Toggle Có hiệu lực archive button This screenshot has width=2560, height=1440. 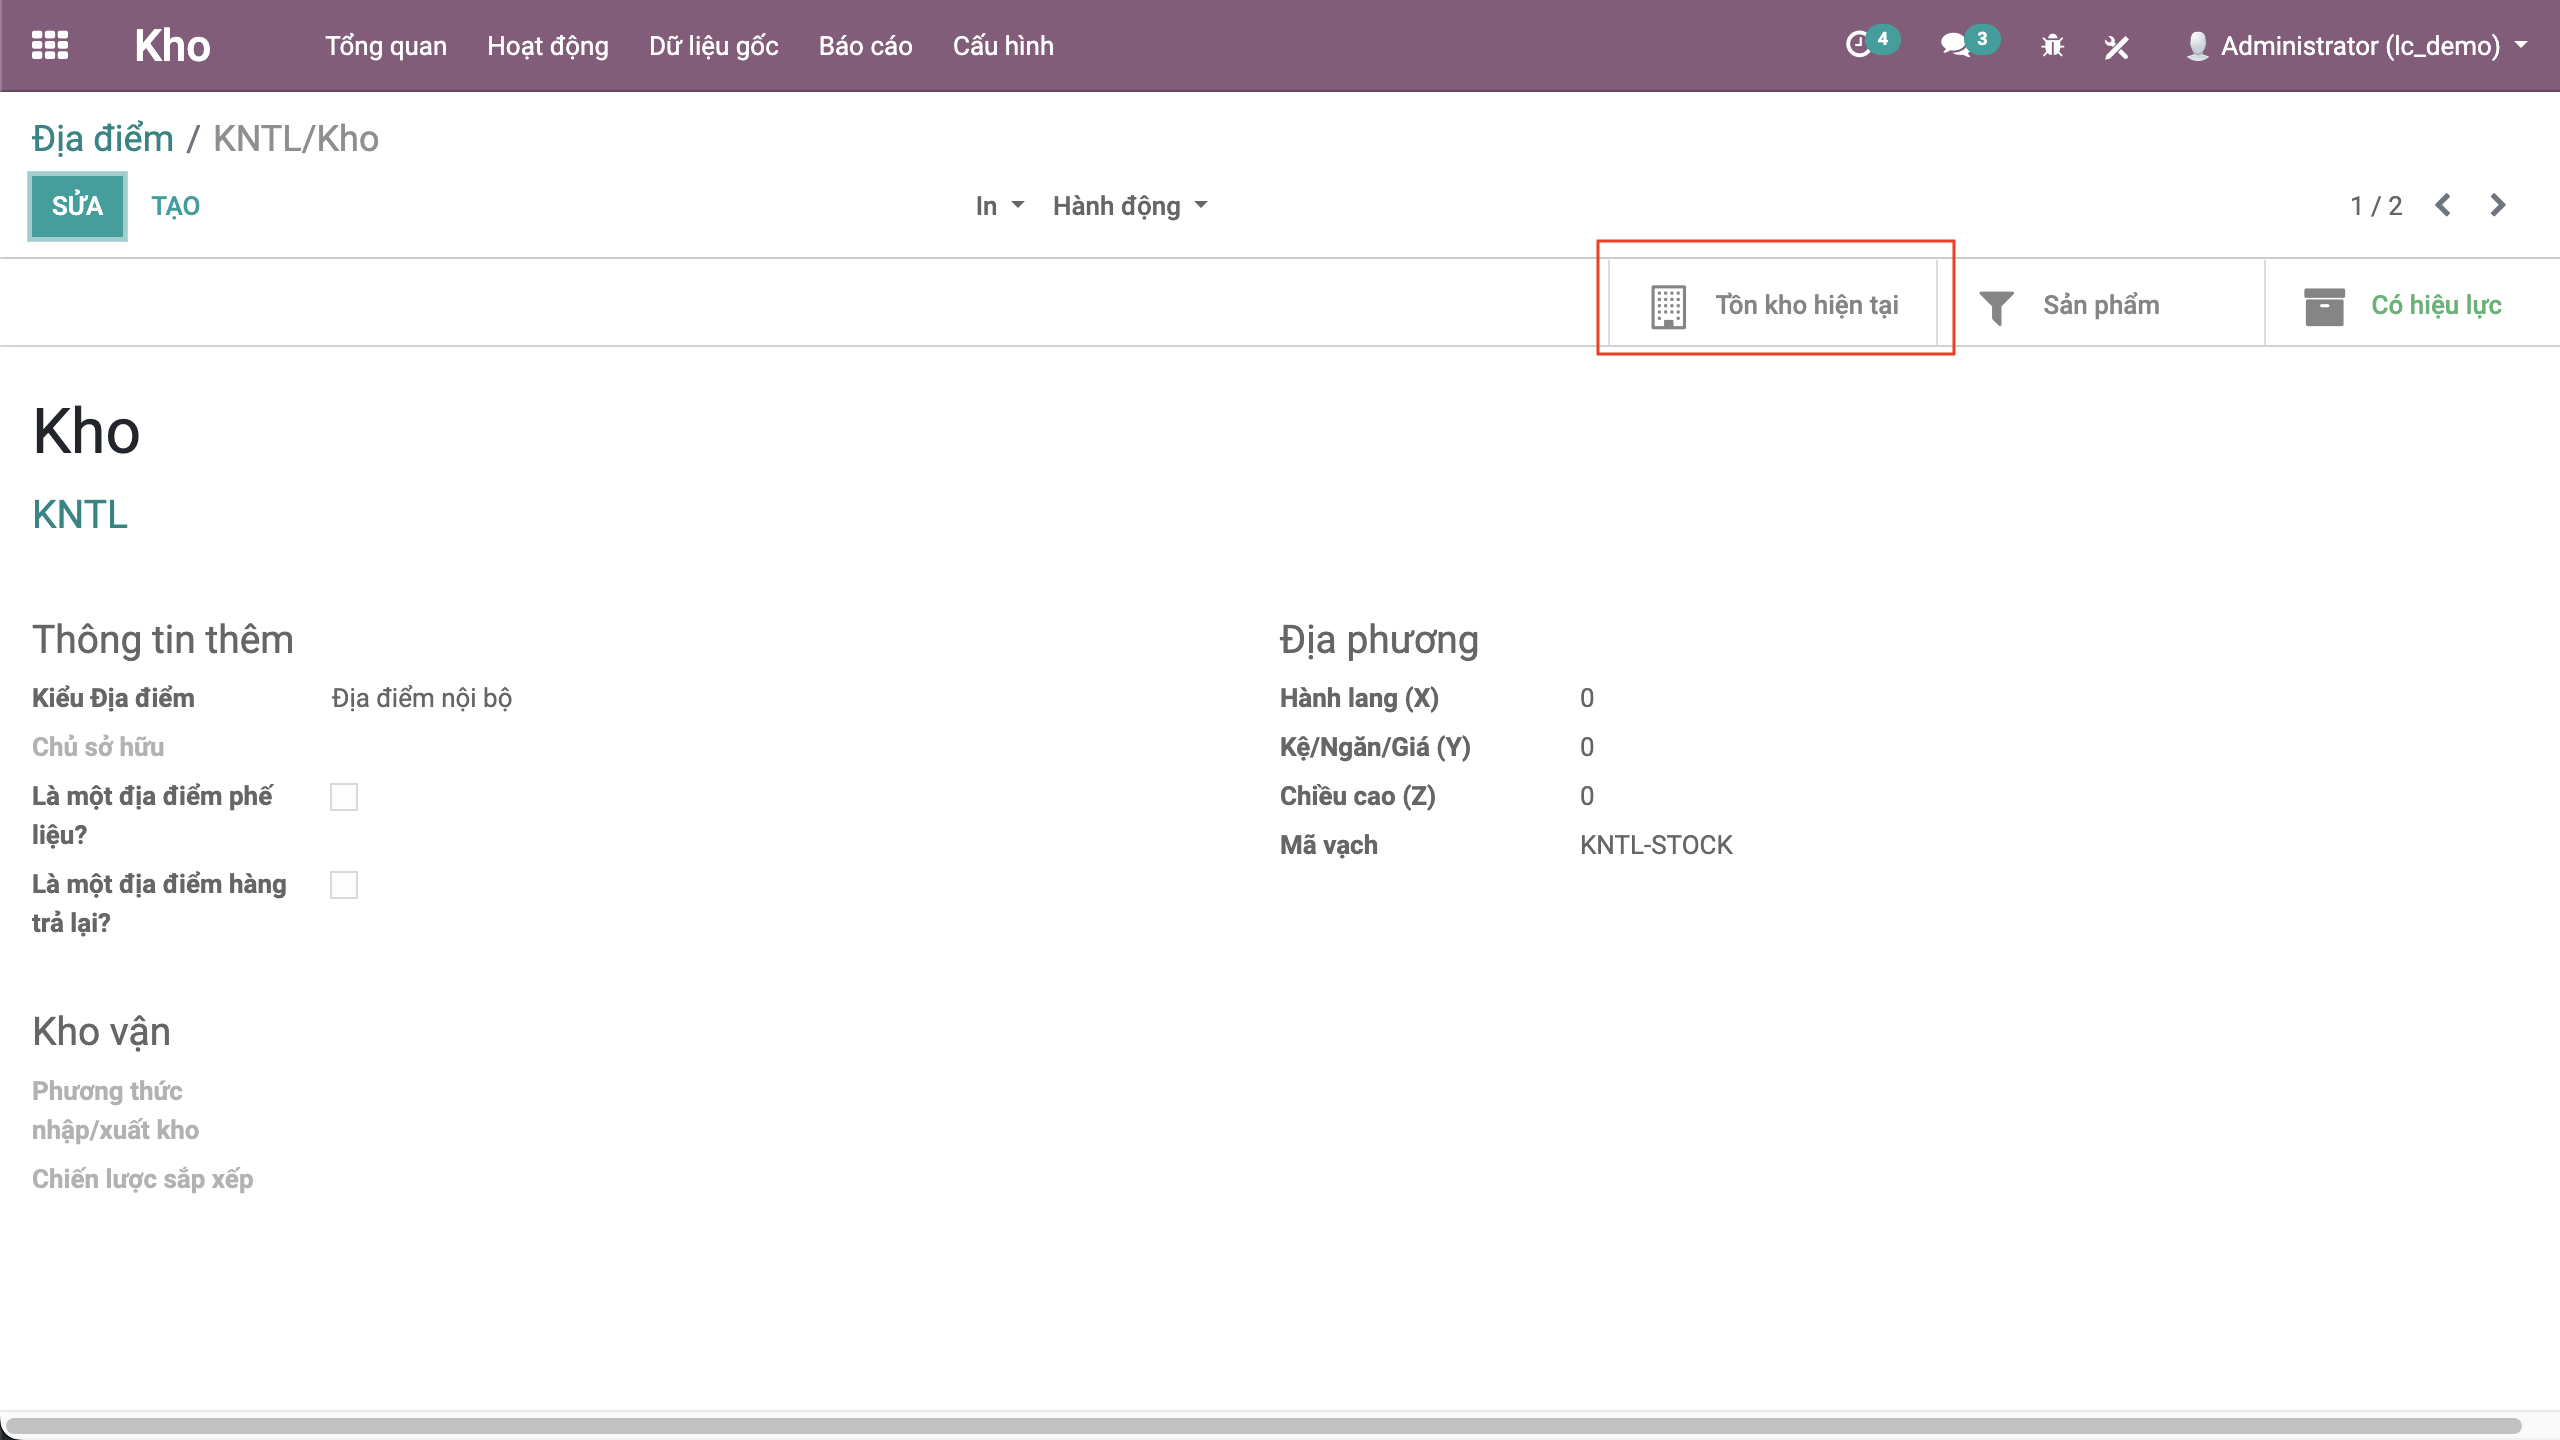[2404, 305]
